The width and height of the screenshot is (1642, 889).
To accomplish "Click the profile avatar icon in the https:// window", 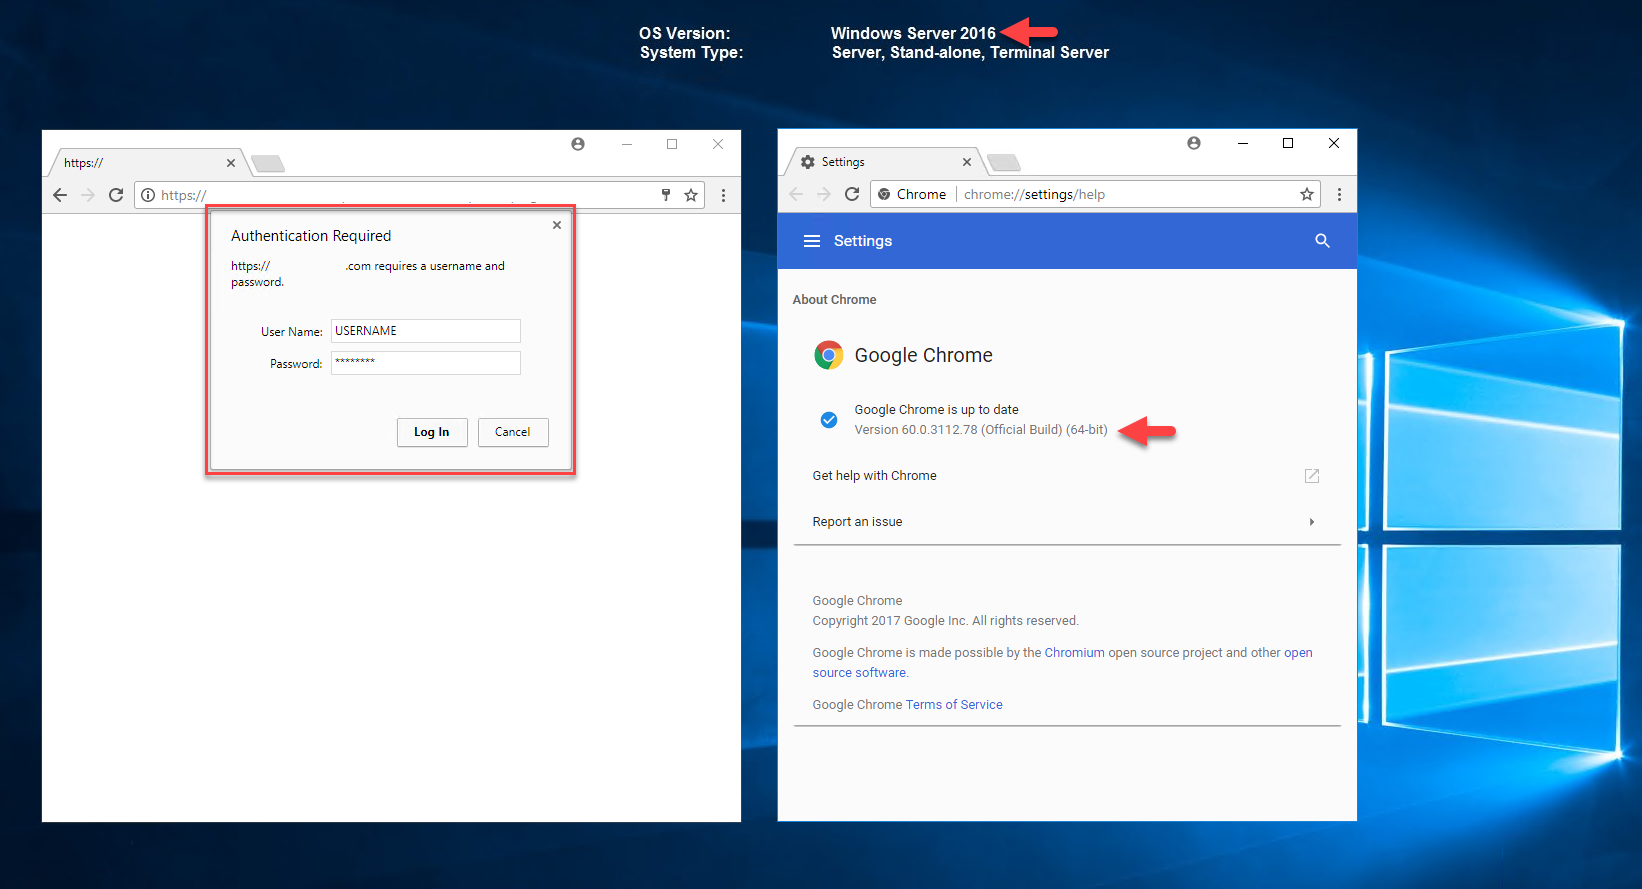I will [x=578, y=144].
